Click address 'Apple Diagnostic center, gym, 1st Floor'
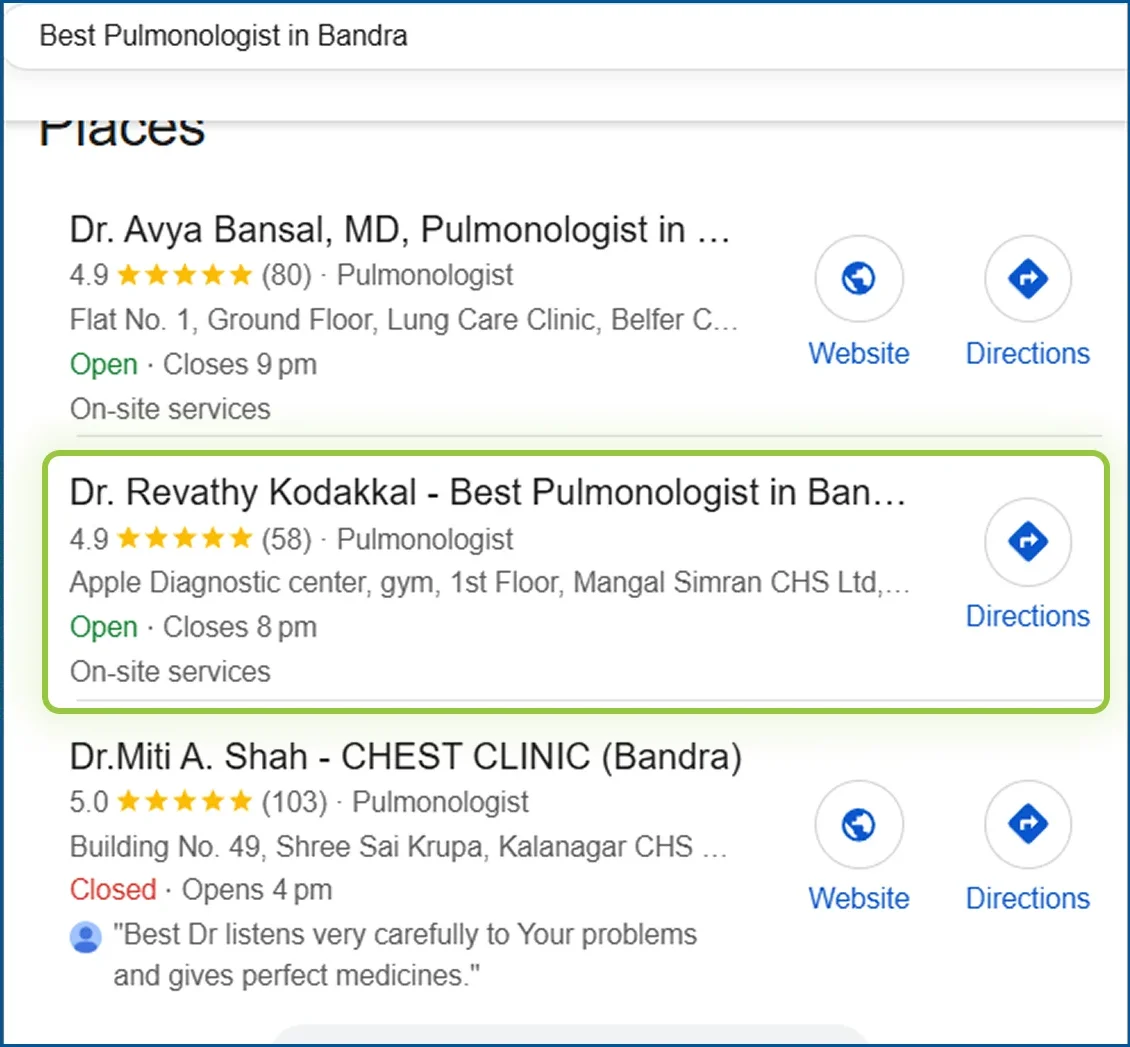This screenshot has width=1130, height=1047. point(489,582)
